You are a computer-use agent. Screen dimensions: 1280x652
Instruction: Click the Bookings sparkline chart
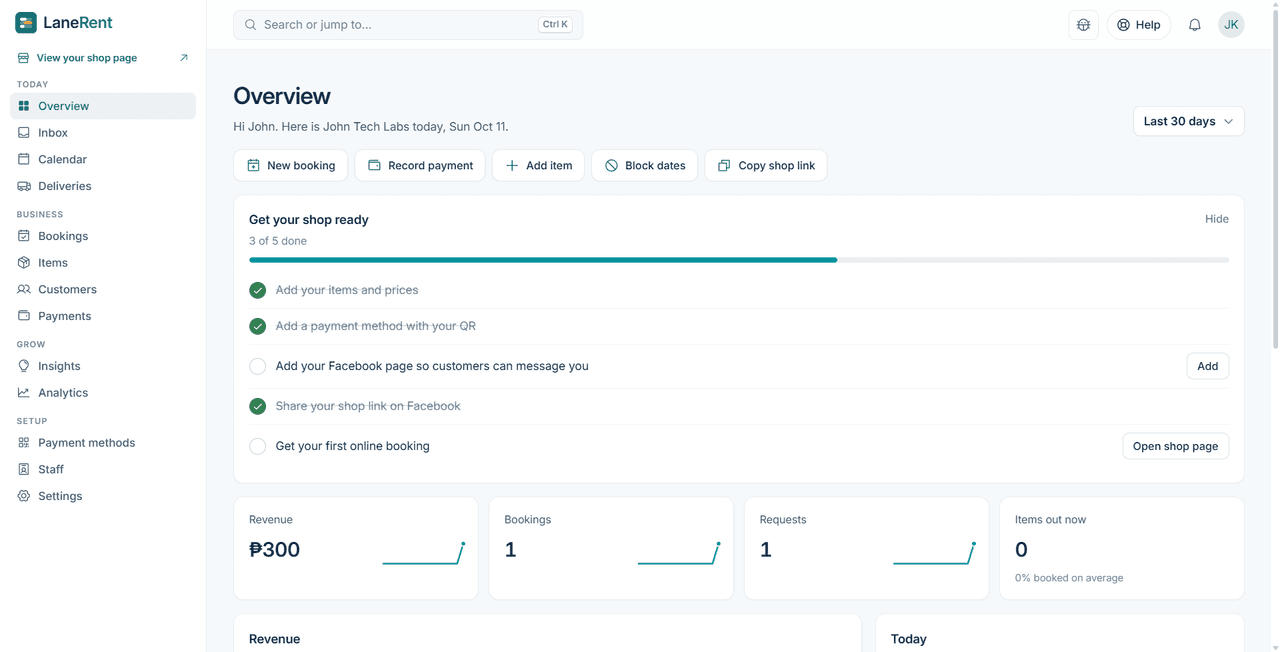tap(679, 553)
